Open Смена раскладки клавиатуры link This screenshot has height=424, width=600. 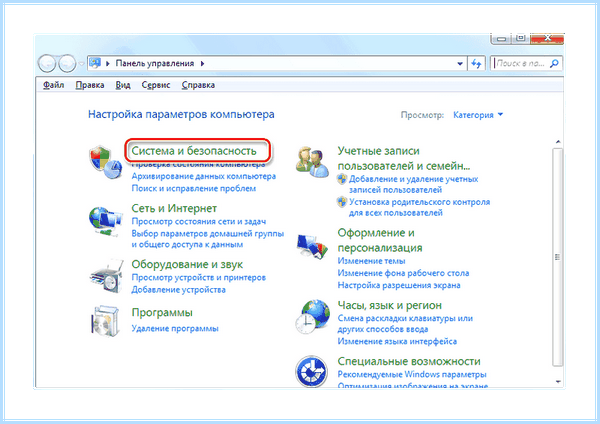pos(405,323)
